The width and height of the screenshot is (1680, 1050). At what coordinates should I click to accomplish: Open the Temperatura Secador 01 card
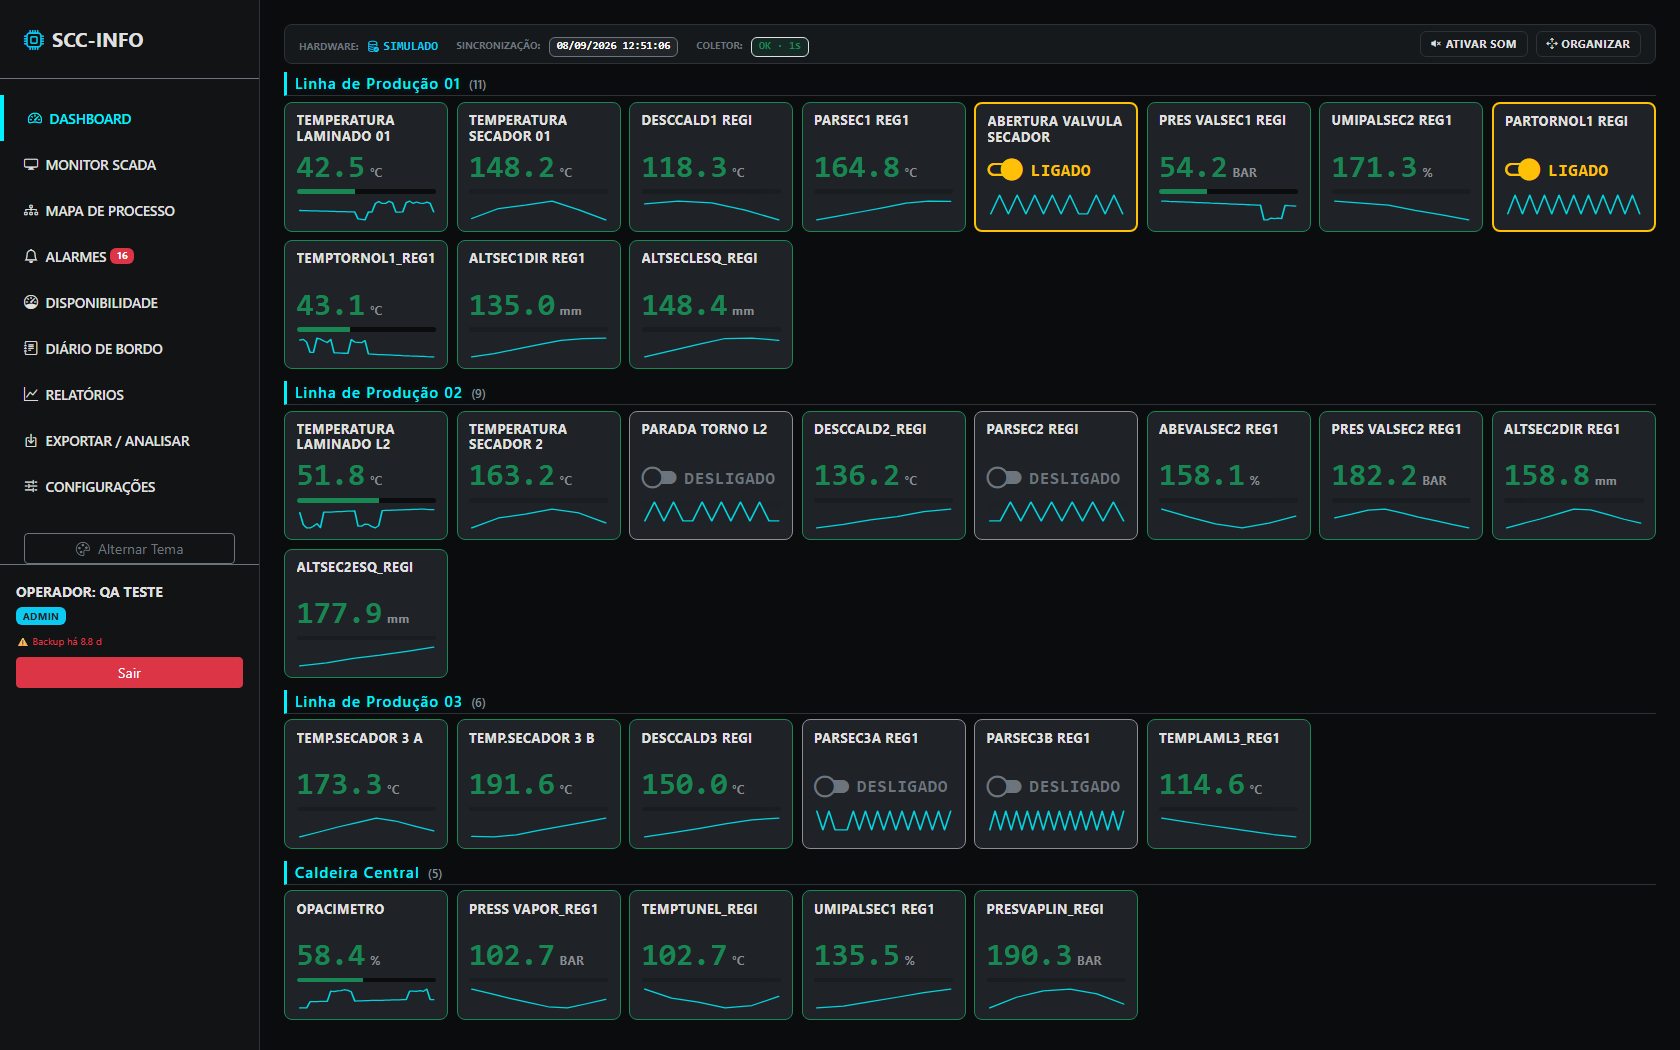[x=539, y=167]
